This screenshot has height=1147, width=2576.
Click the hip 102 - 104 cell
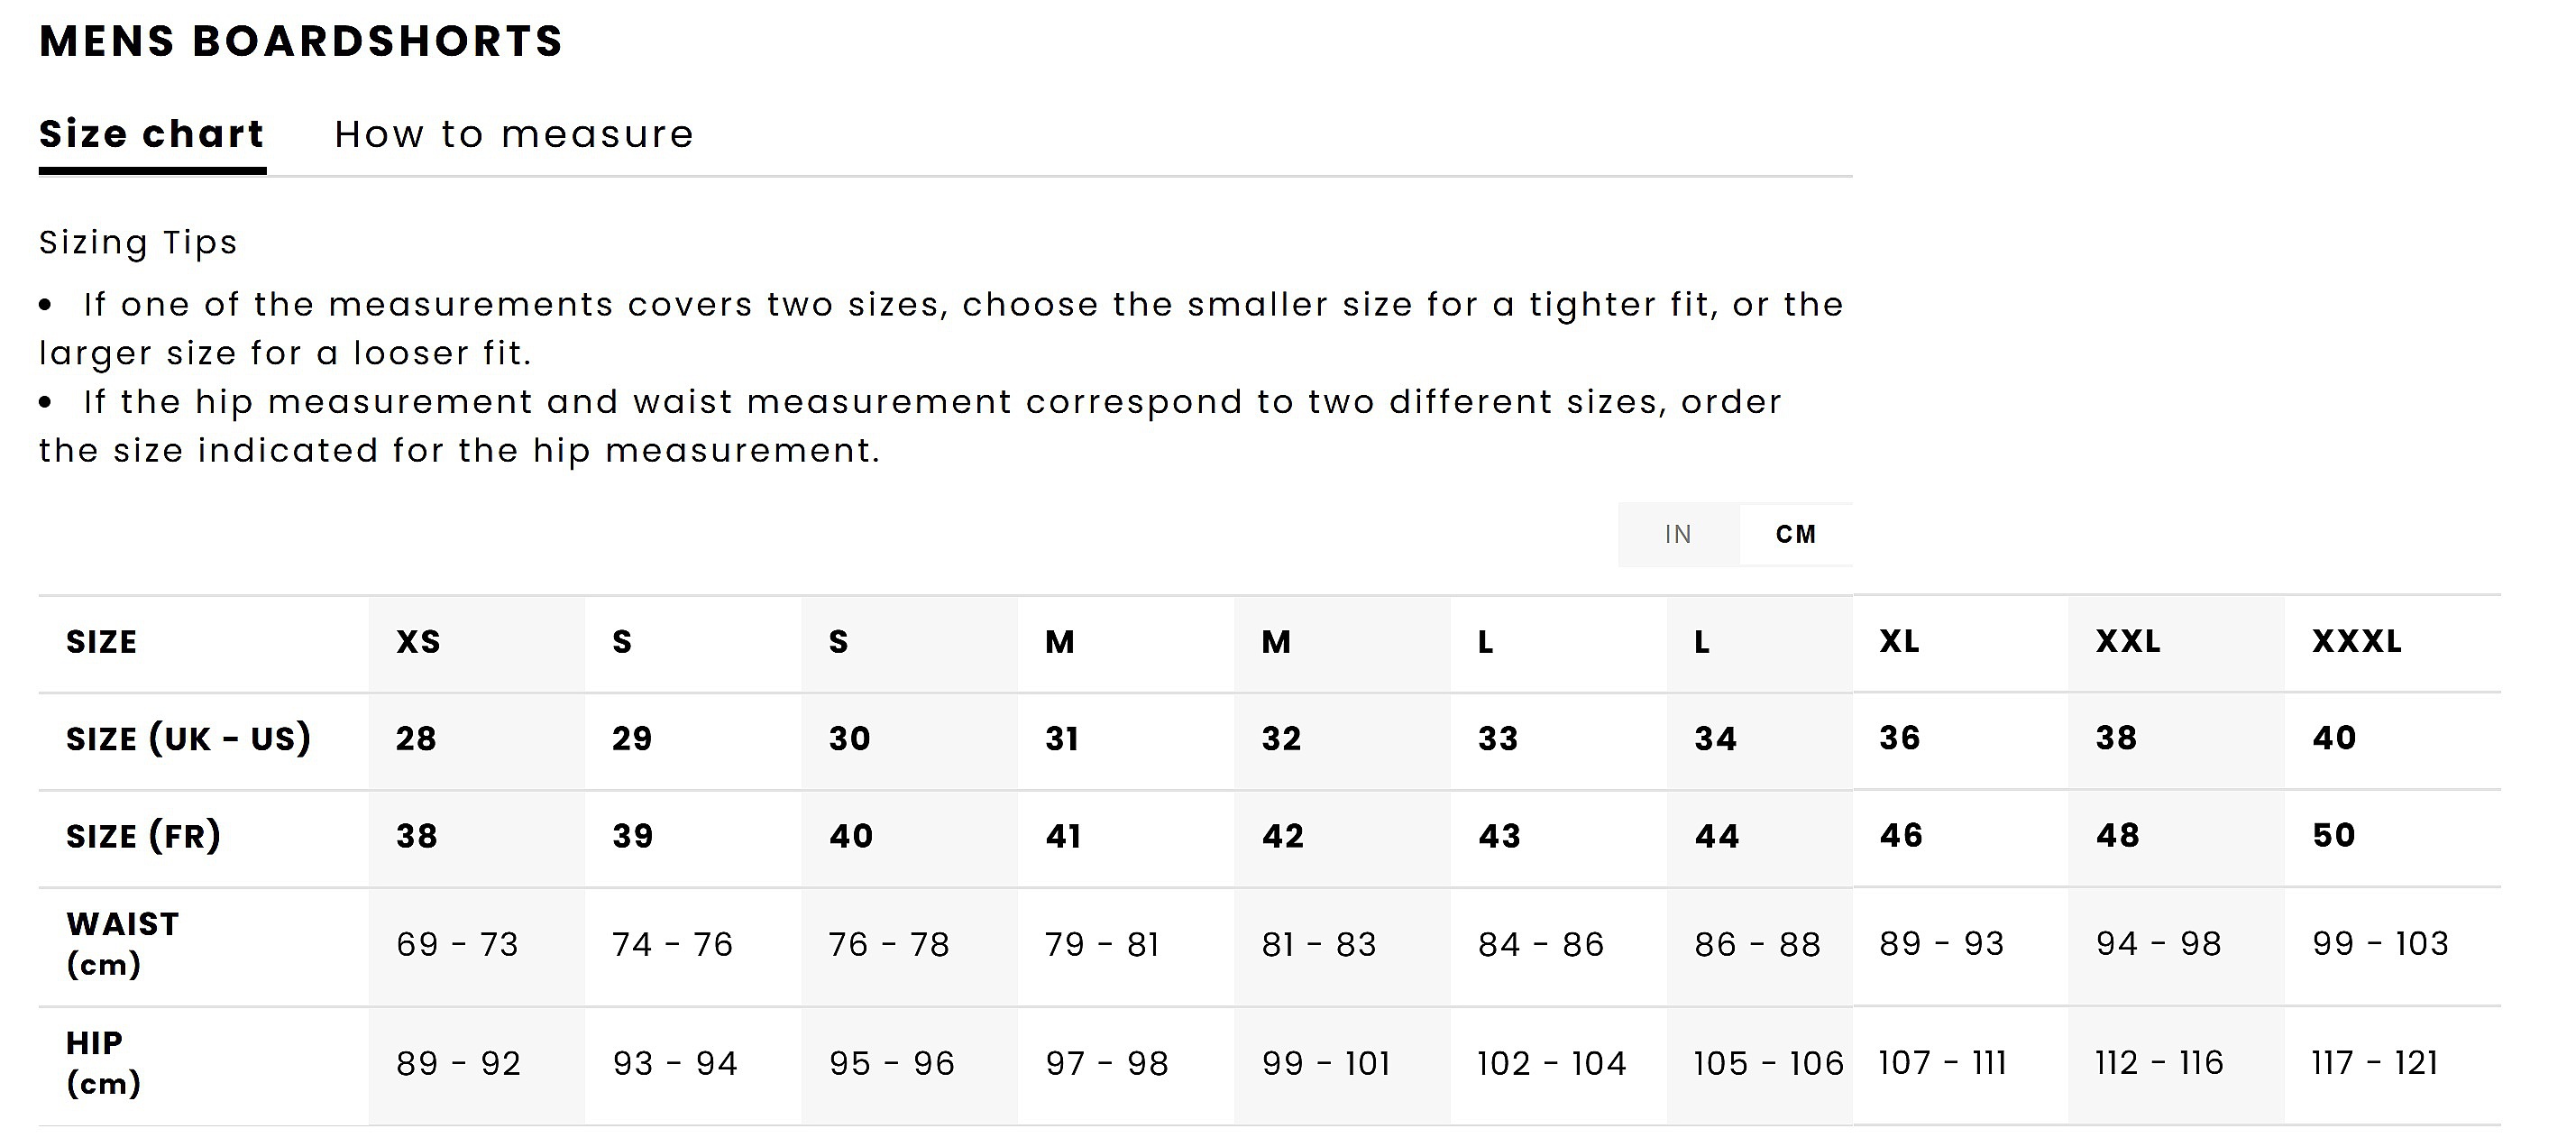(x=1551, y=1063)
